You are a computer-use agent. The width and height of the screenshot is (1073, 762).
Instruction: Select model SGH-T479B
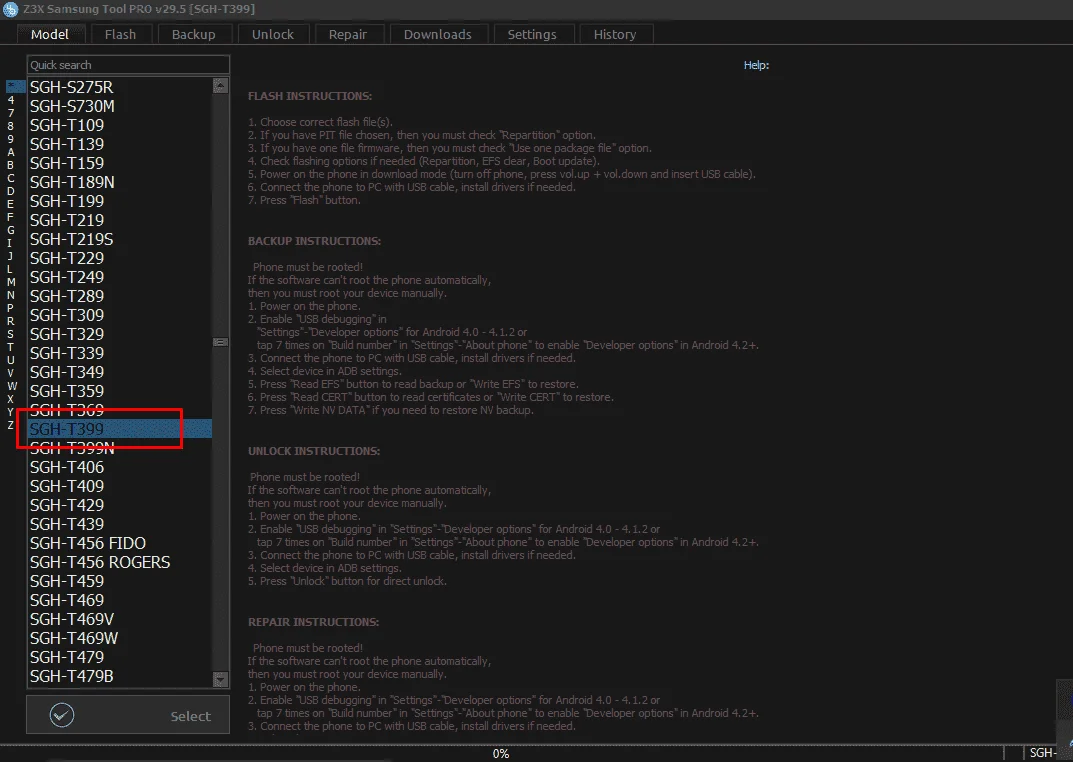click(x=120, y=676)
